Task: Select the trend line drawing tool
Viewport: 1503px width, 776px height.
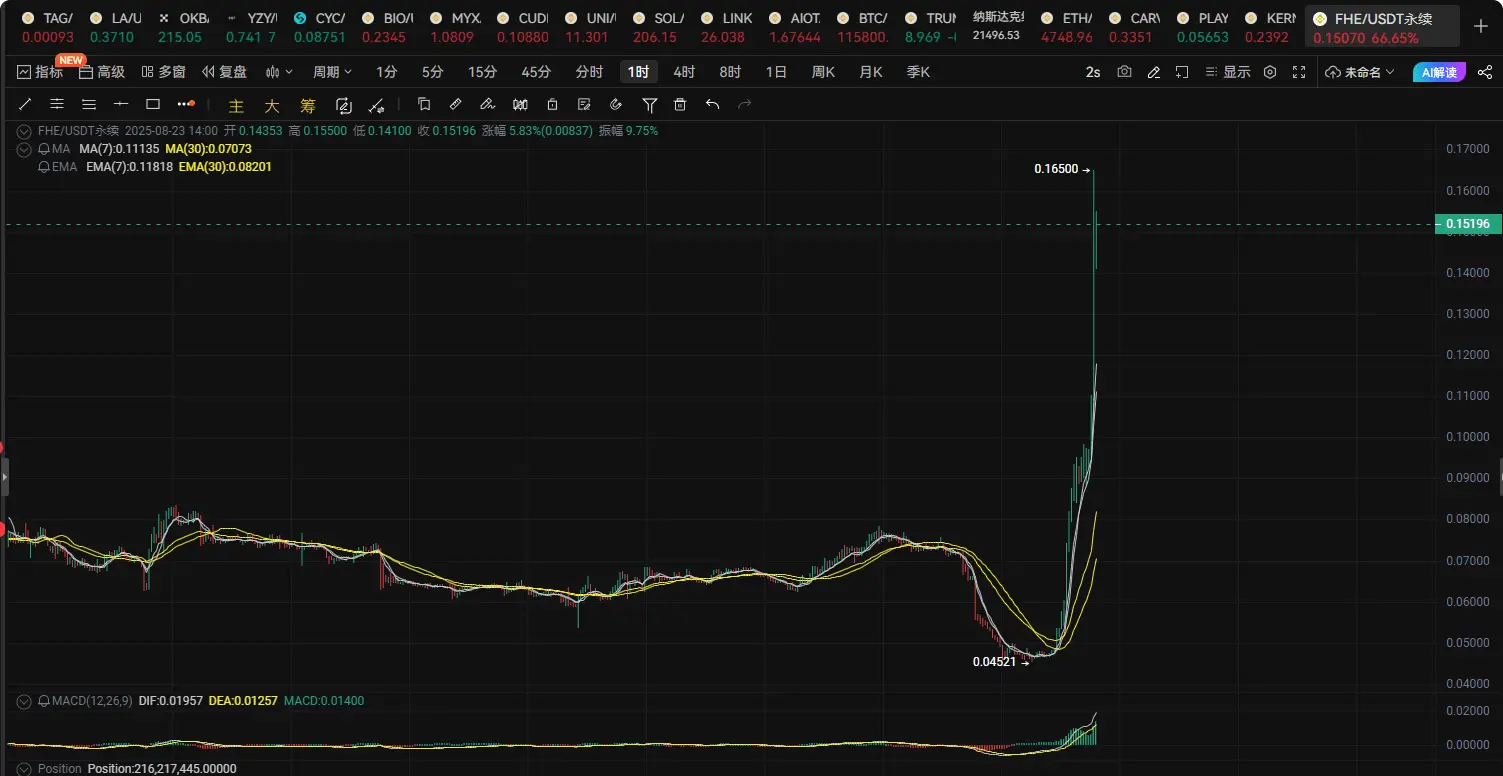Action: pyautogui.click(x=25, y=104)
